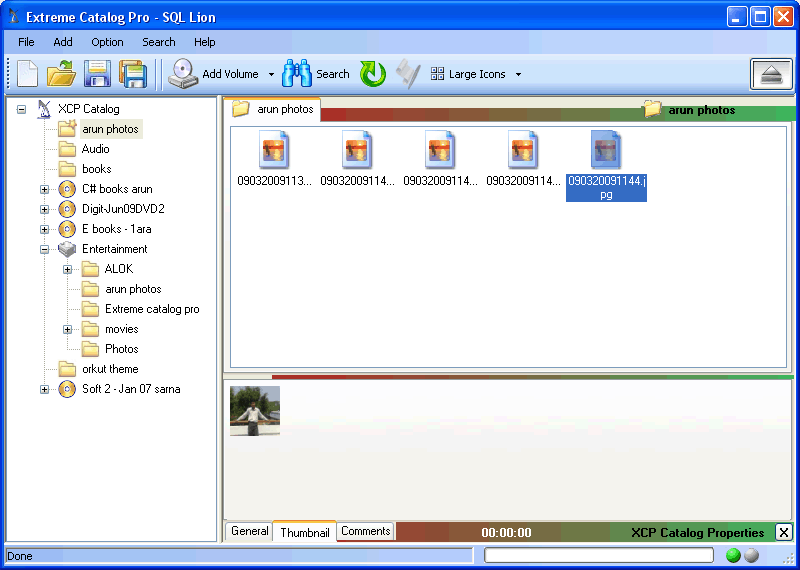
Task: Click the Soft 2 - Jan 07 sarna disc icon
Action: [67, 389]
